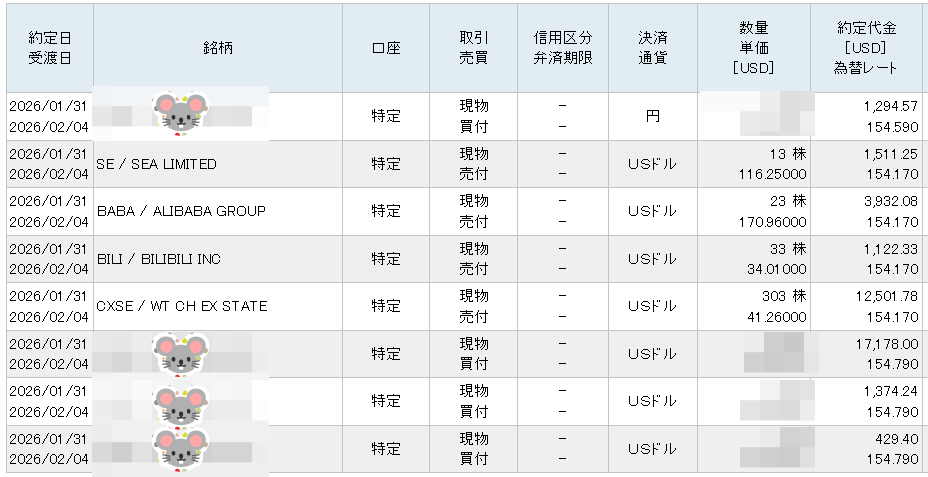The width and height of the screenshot is (928, 477).
Task: Click the 約定日 受渡日 column header
Action: pyautogui.click(x=50, y=48)
